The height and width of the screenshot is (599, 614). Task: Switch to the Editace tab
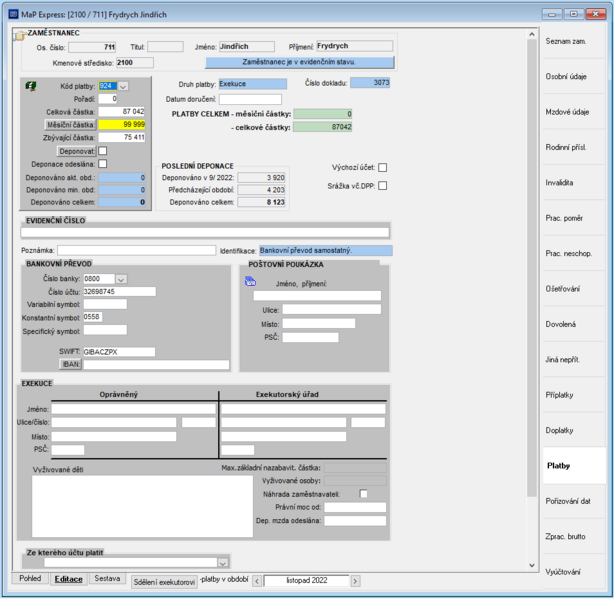pos(69,579)
